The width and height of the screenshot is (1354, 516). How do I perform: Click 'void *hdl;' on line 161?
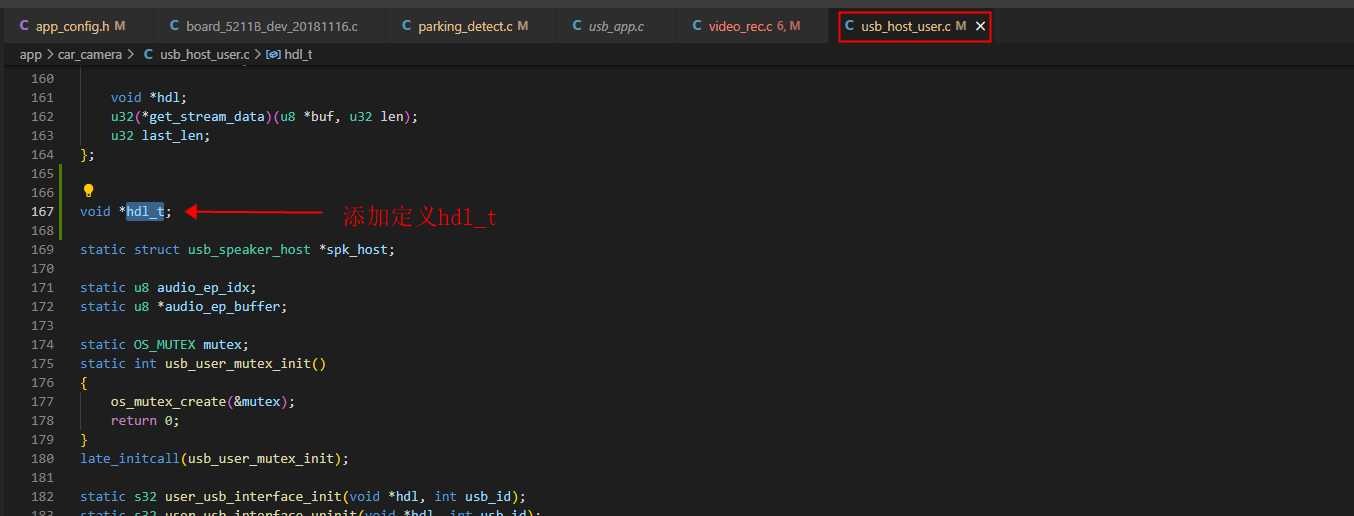coord(149,97)
